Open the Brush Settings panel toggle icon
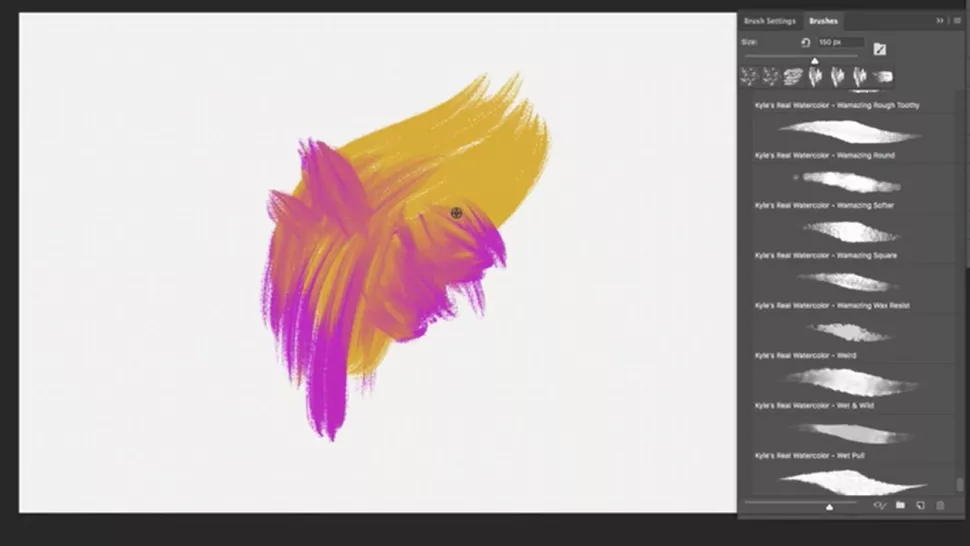970x546 pixels. click(x=879, y=49)
